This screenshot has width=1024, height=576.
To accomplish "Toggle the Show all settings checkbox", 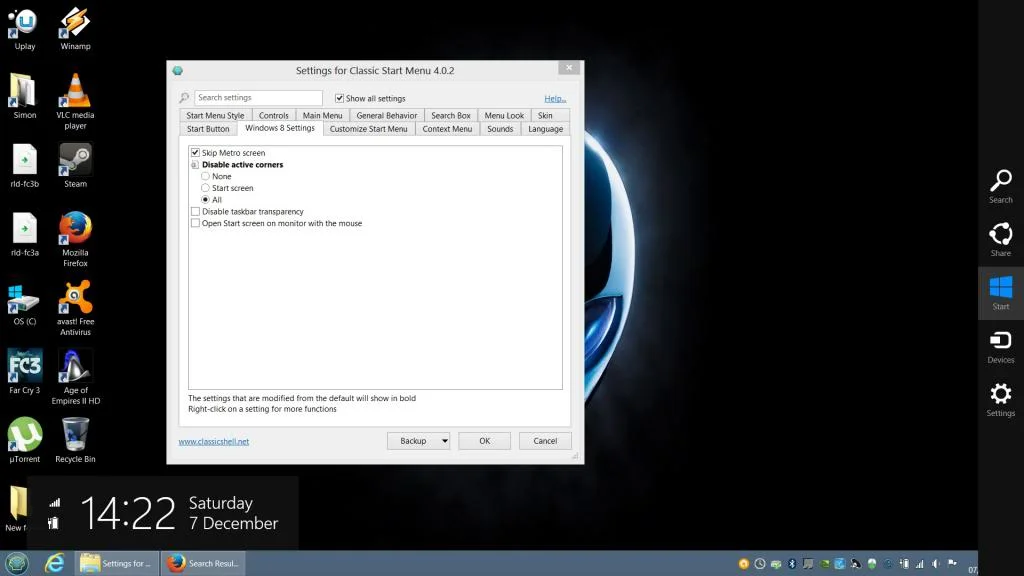I will [339, 98].
